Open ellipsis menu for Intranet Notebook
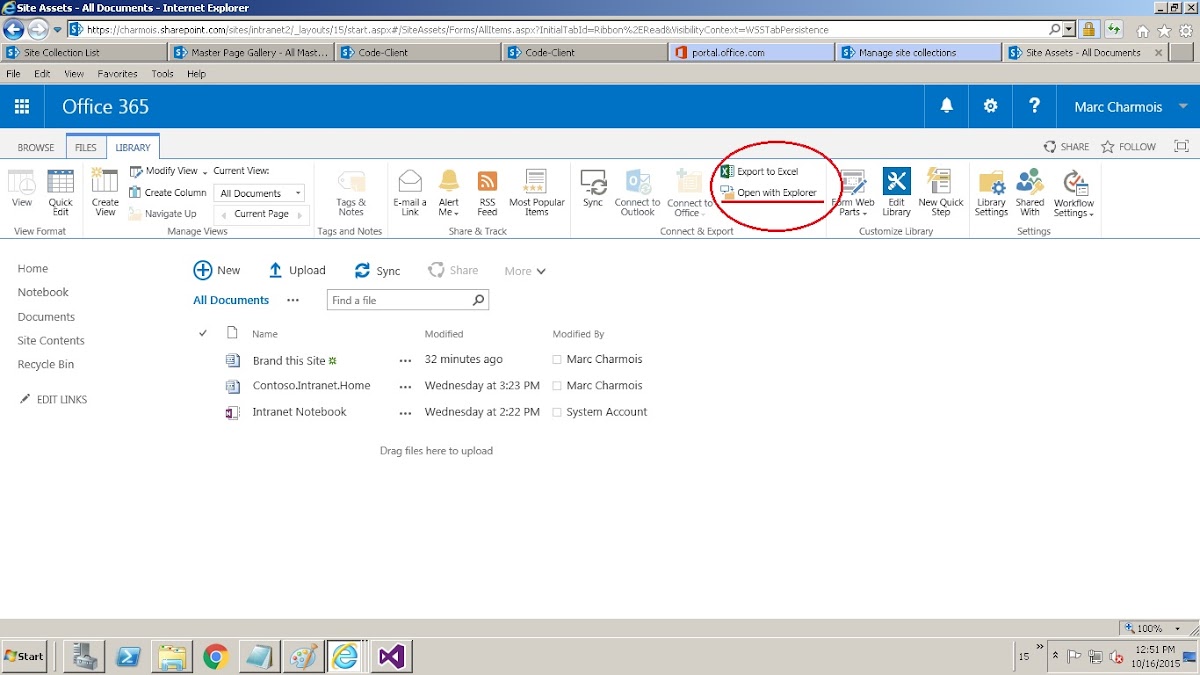Image resolution: width=1200 pixels, height=675 pixels. pyautogui.click(x=405, y=412)
